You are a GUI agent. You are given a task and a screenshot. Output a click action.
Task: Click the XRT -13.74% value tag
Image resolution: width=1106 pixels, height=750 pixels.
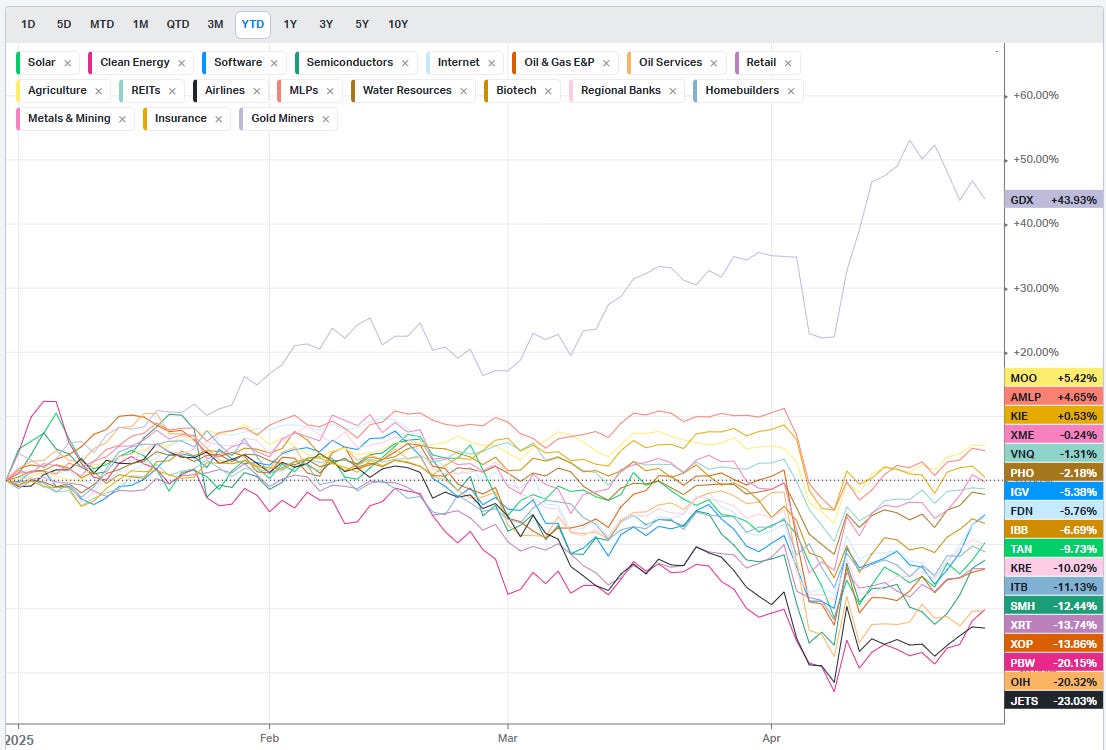pos(1054,625)
